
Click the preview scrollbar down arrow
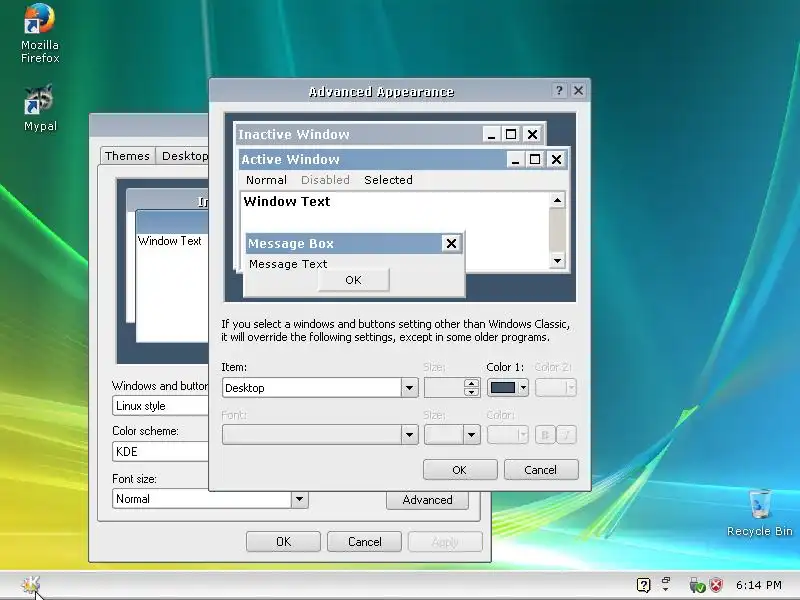point(557,261)
